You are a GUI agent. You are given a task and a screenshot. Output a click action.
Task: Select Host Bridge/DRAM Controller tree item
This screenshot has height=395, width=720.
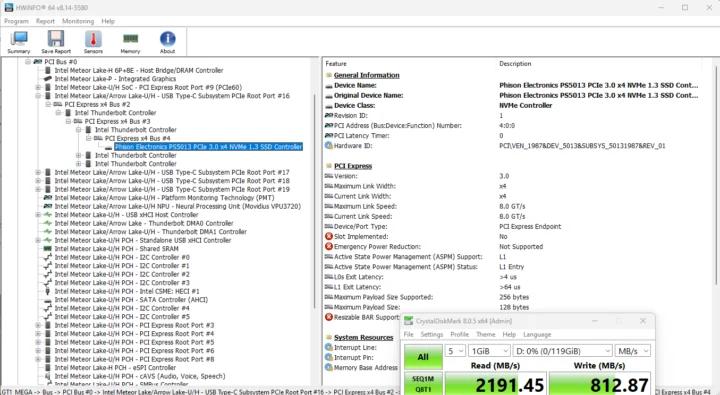click(x=139, y=70)
